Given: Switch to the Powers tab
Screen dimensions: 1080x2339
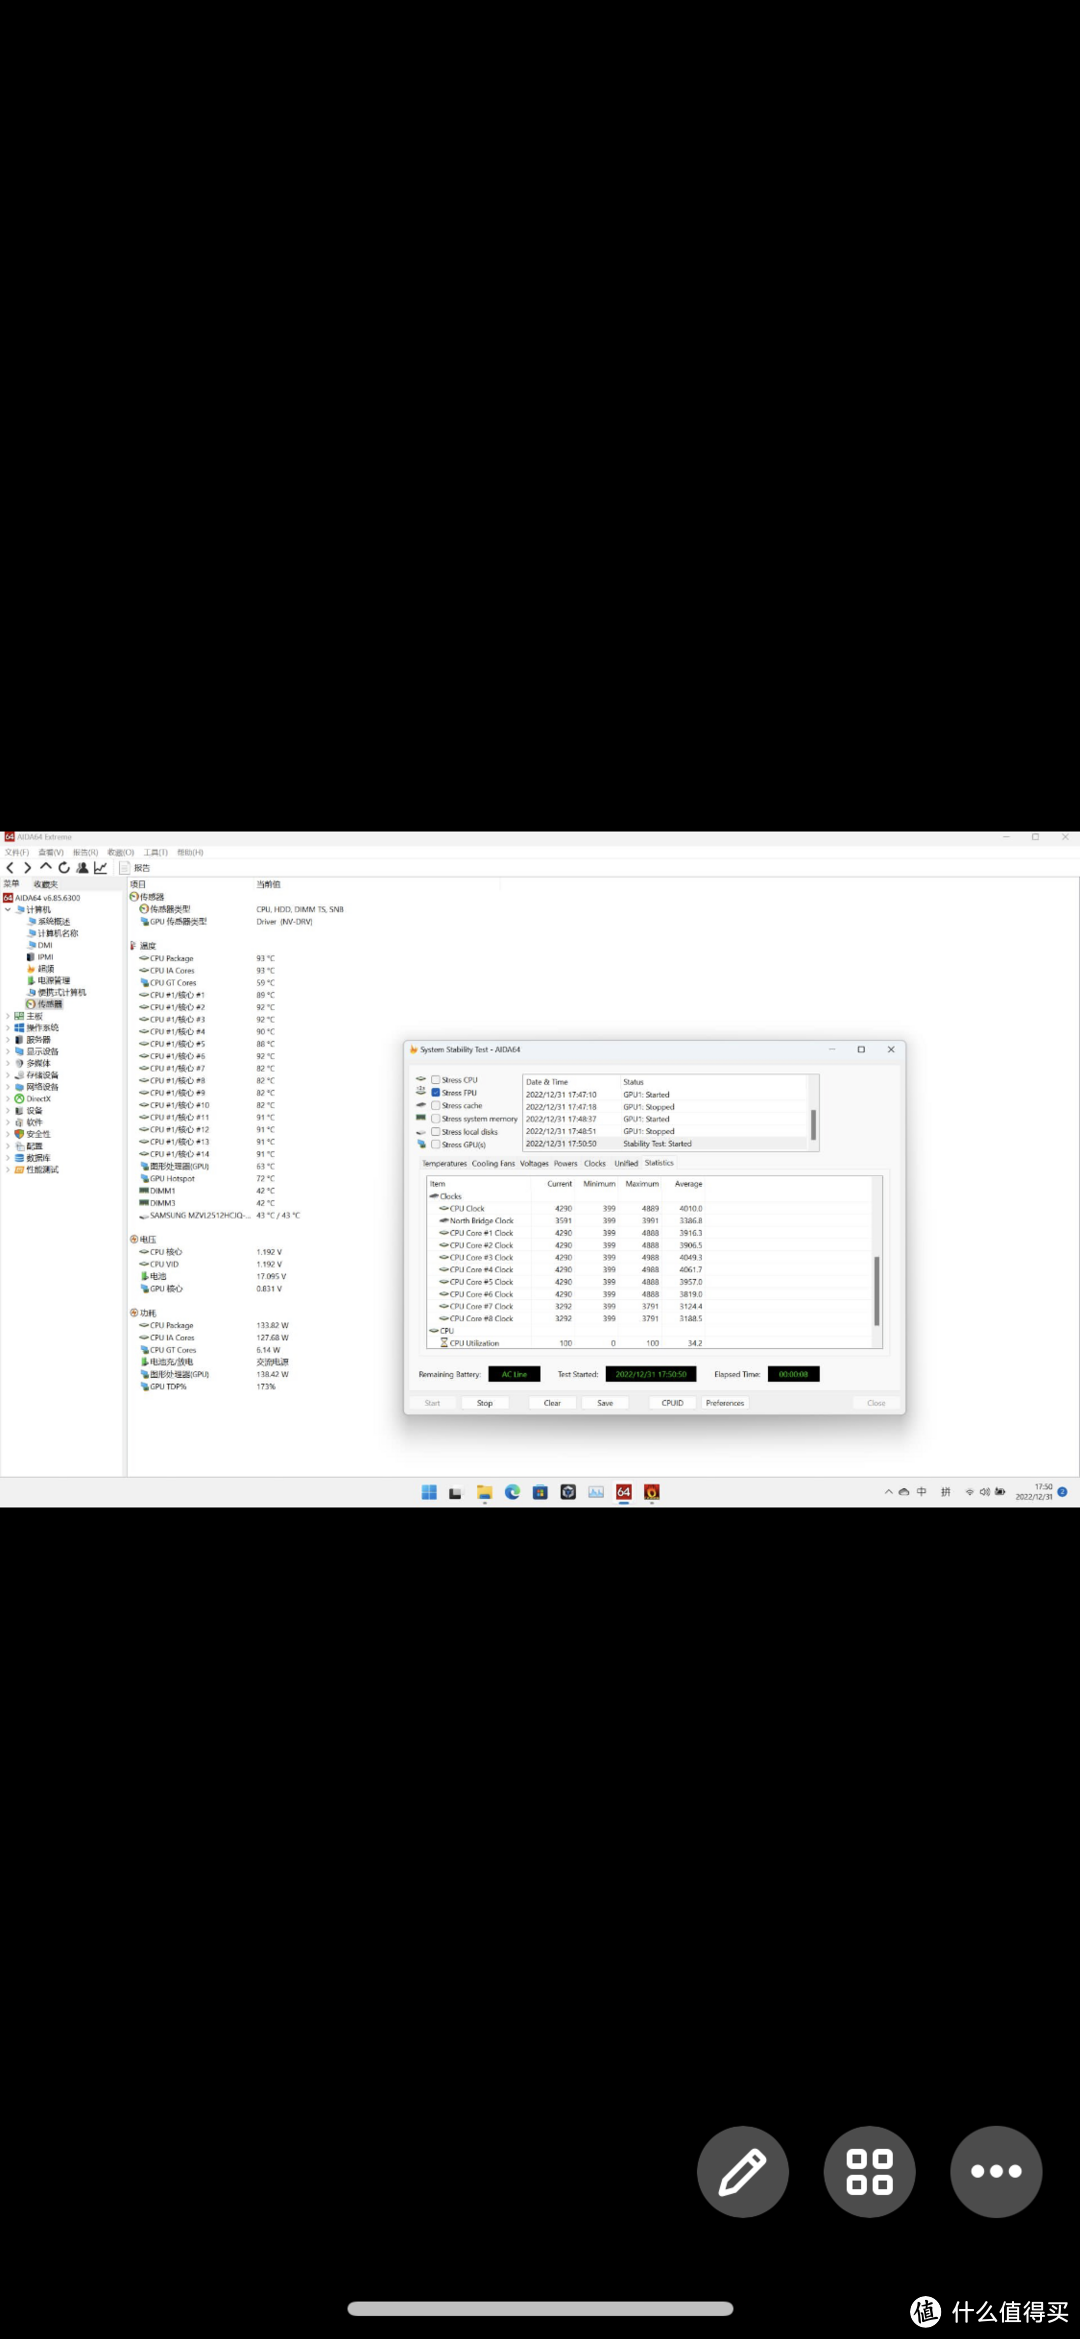Looking at the screenshot, I should (x=566, y=1164).
